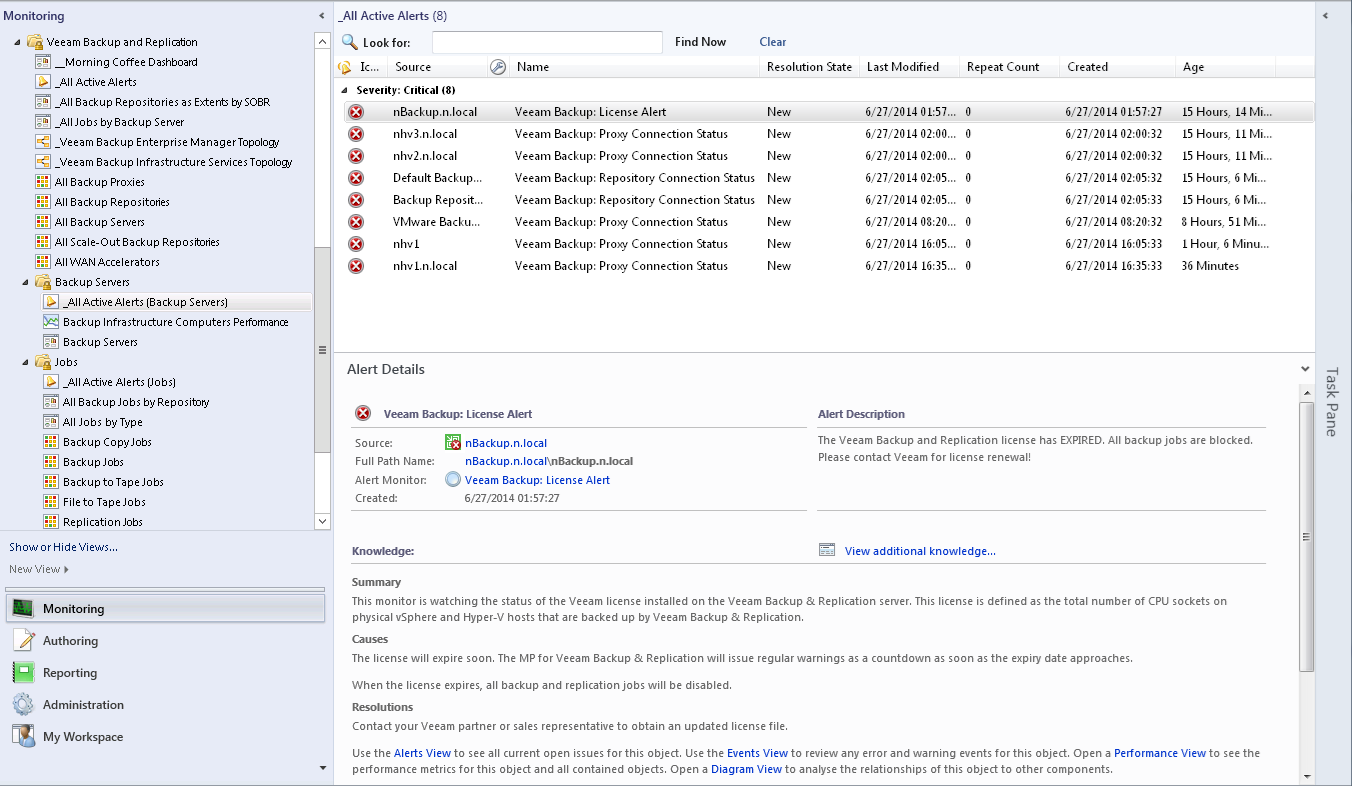Select All Backup Proxies in navigation tree
1352x786 pixels.
click(99, 182)
